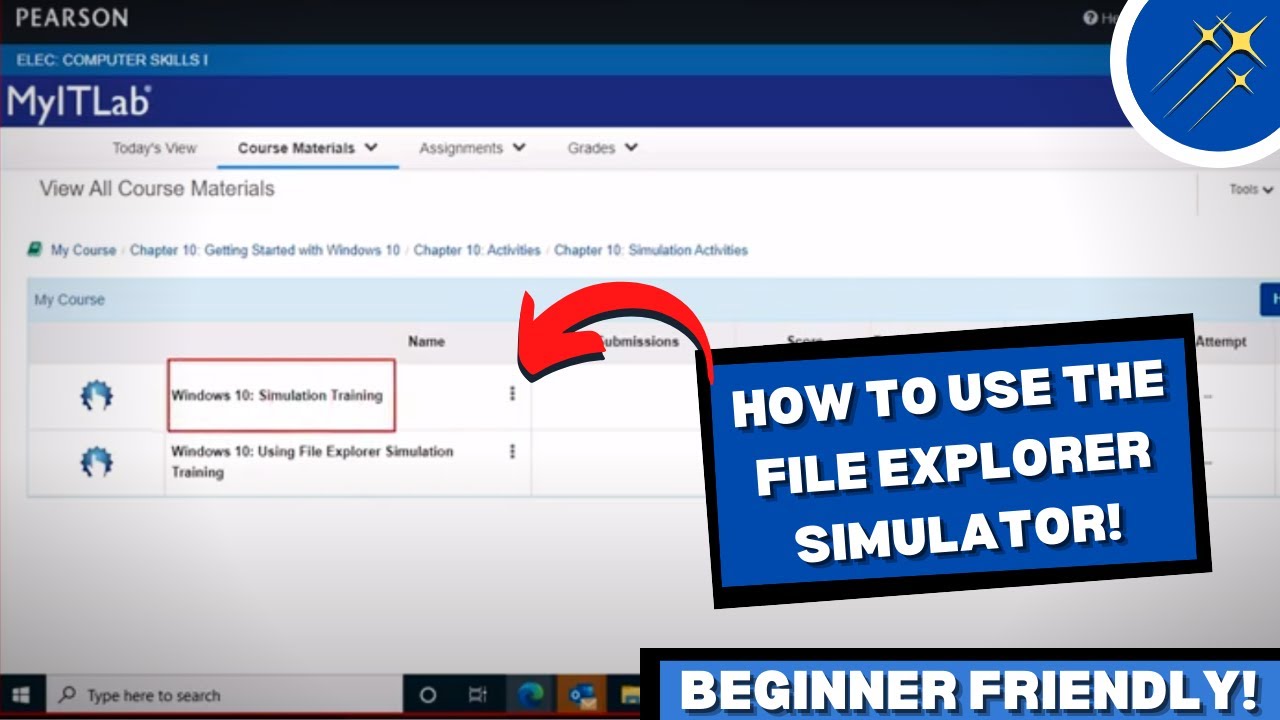Click ELEC: COMPUTER SKILLS I course title
Image resolution: width=1280 pixels, height=720 pixels.
[112, 60]
